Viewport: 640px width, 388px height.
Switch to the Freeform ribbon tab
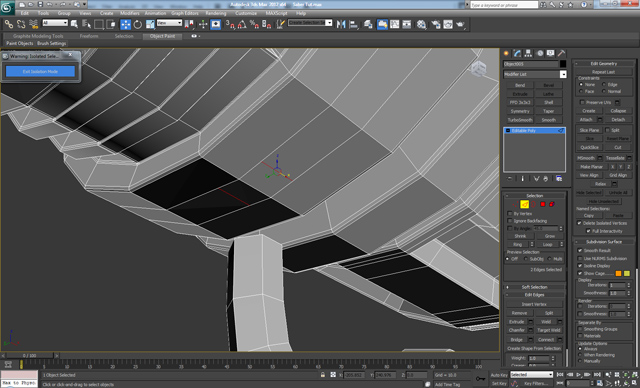pos(89,36)
